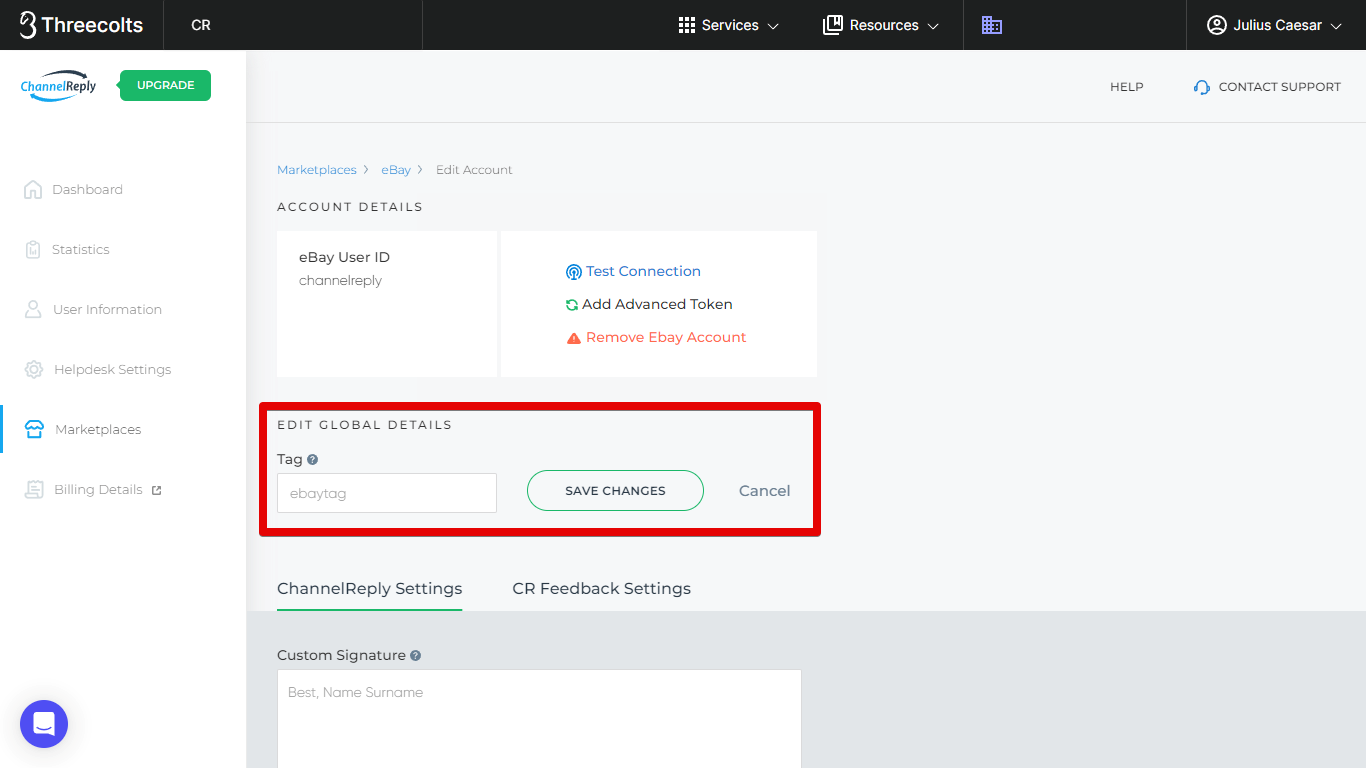Click the Billing Details receipt icon
Image resolution: width=1366 pixels, height=768 pixels.
[34, 489]
